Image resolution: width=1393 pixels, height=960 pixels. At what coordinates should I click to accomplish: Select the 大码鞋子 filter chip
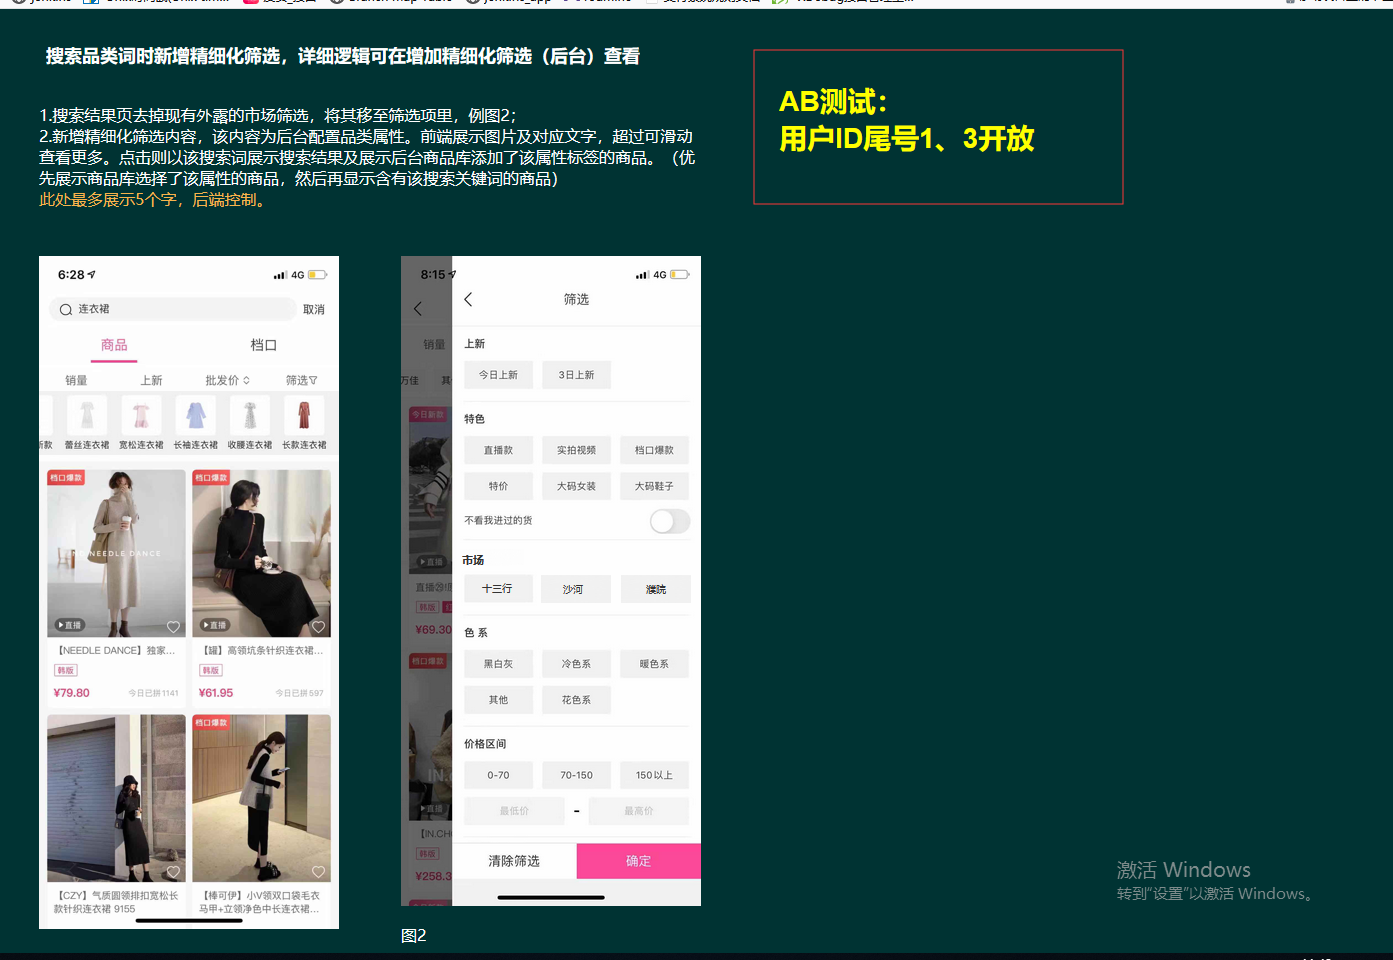[654, 487]
